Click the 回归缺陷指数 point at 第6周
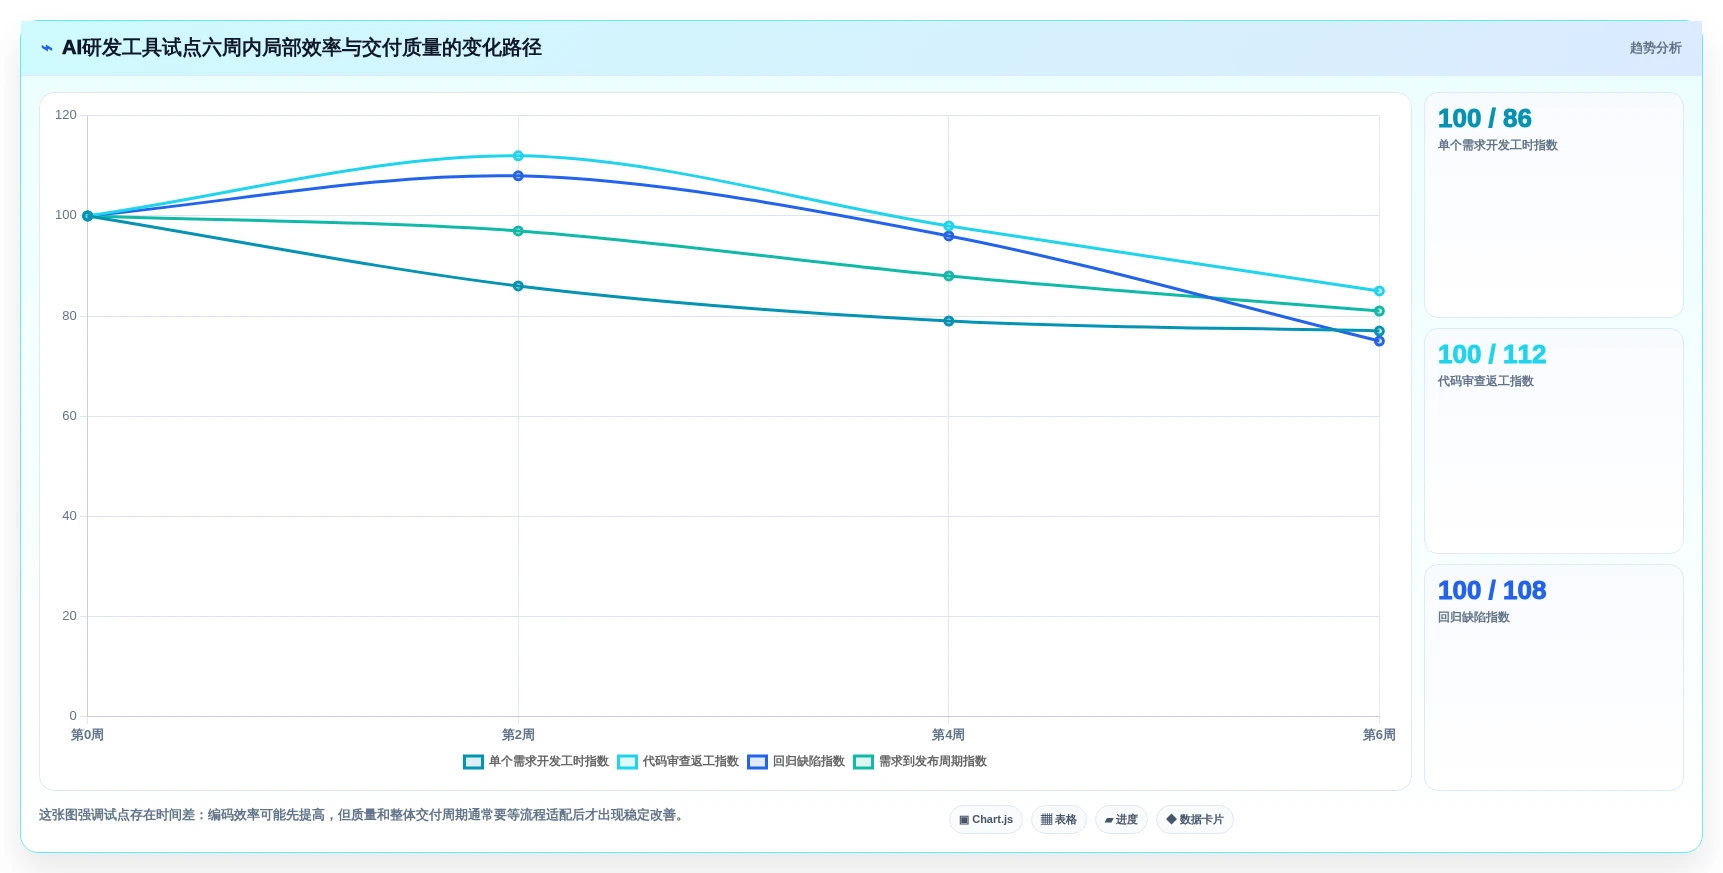The image size is (1723, 873). coord(1379,341)
